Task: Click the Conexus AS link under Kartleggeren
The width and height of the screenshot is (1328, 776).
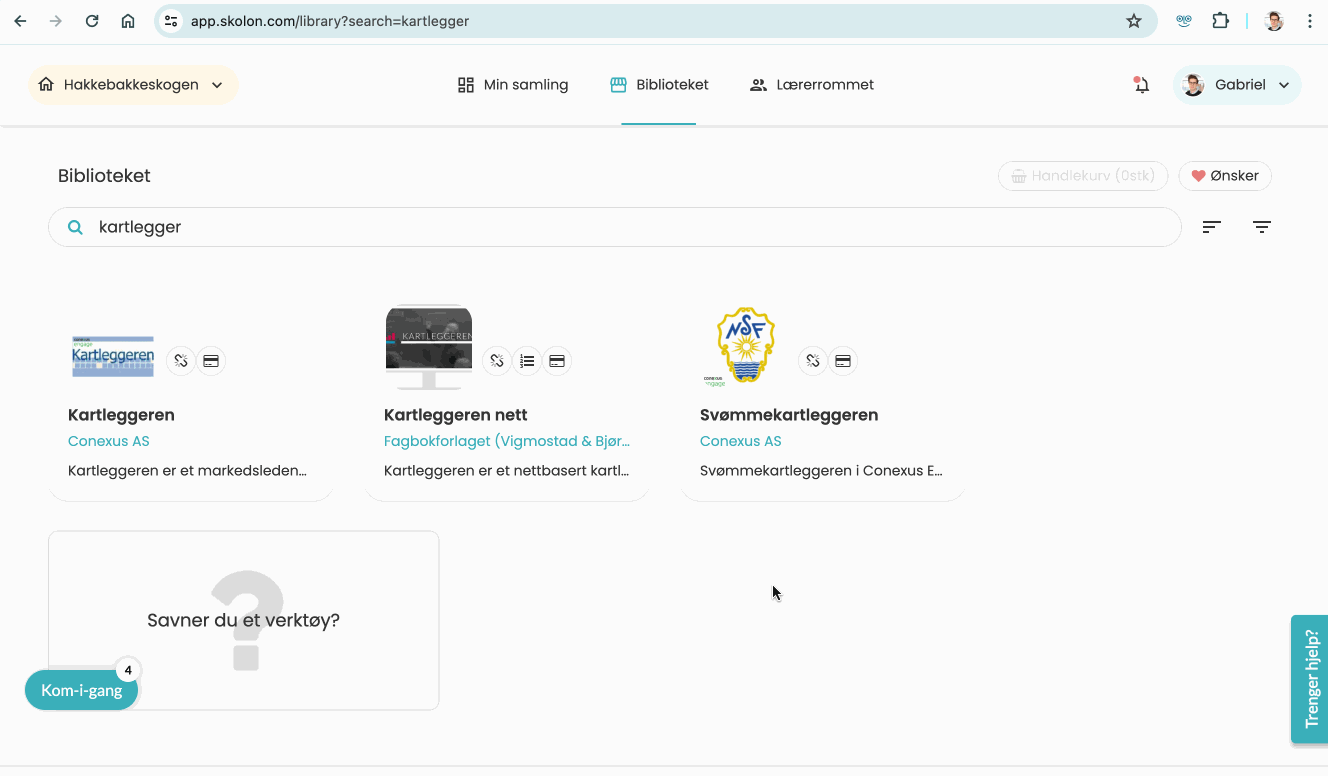Action: pyautogui.click(x=109, y=441)
